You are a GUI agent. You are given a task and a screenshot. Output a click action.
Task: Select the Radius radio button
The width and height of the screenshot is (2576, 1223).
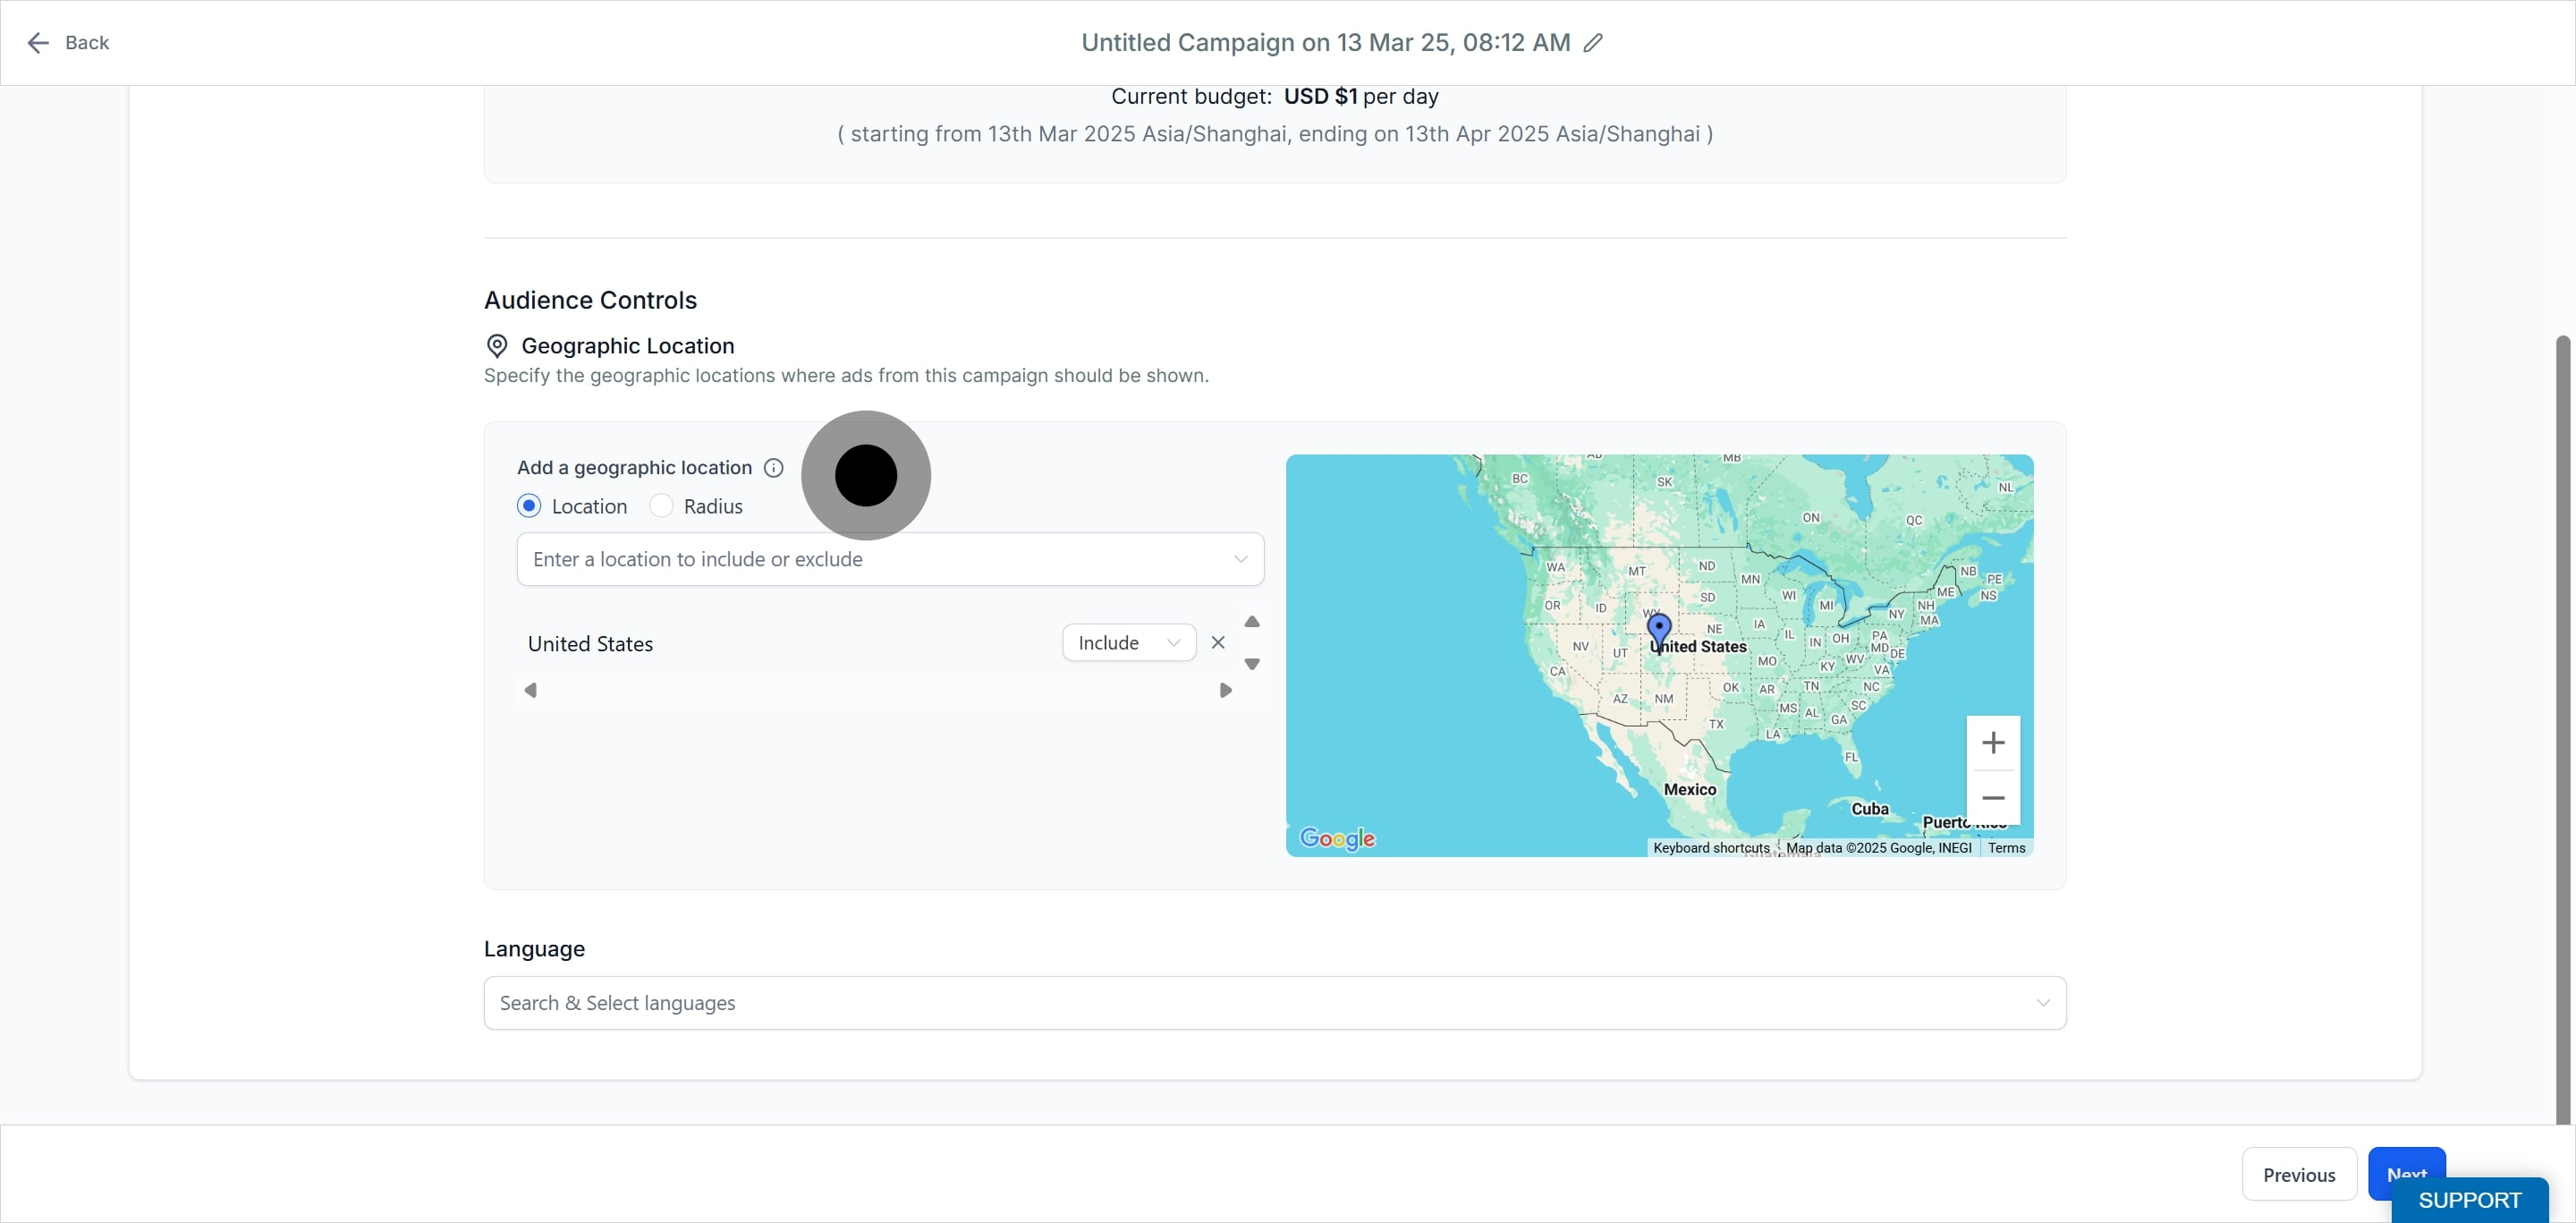[x=661, y=506]
